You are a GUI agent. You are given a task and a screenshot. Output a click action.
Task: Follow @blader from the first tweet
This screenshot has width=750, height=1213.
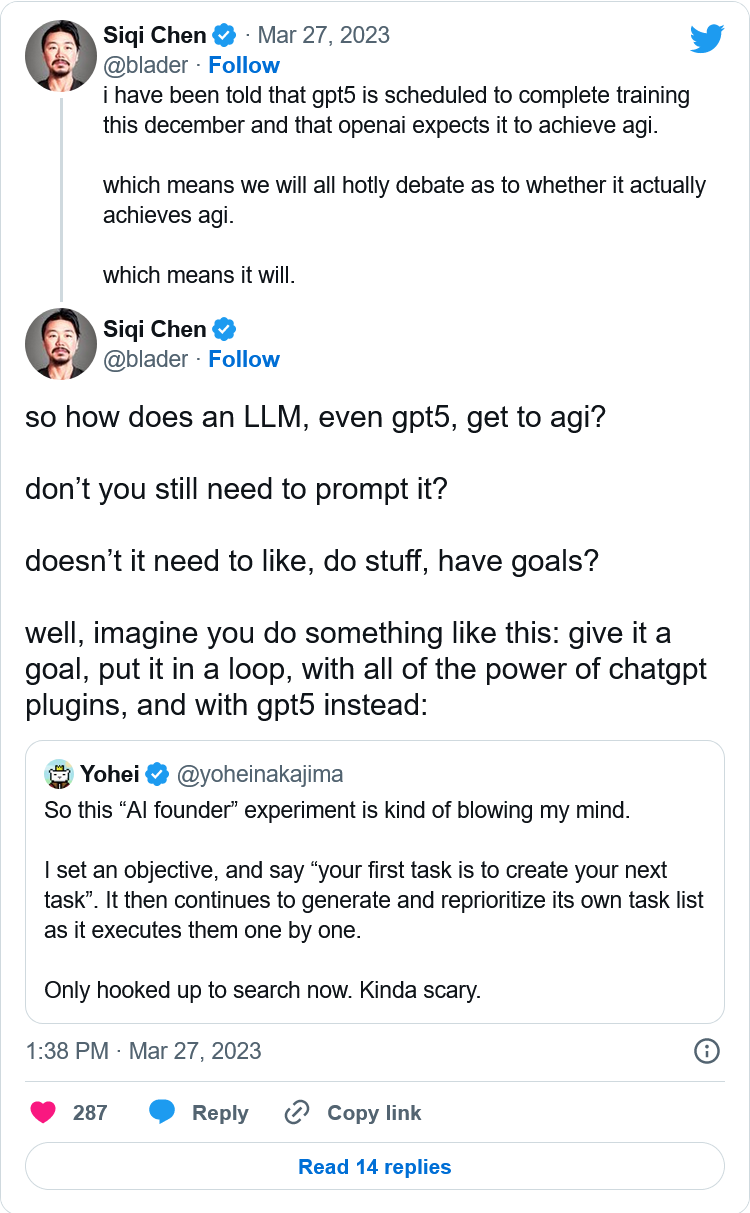[x=243, y=65]
